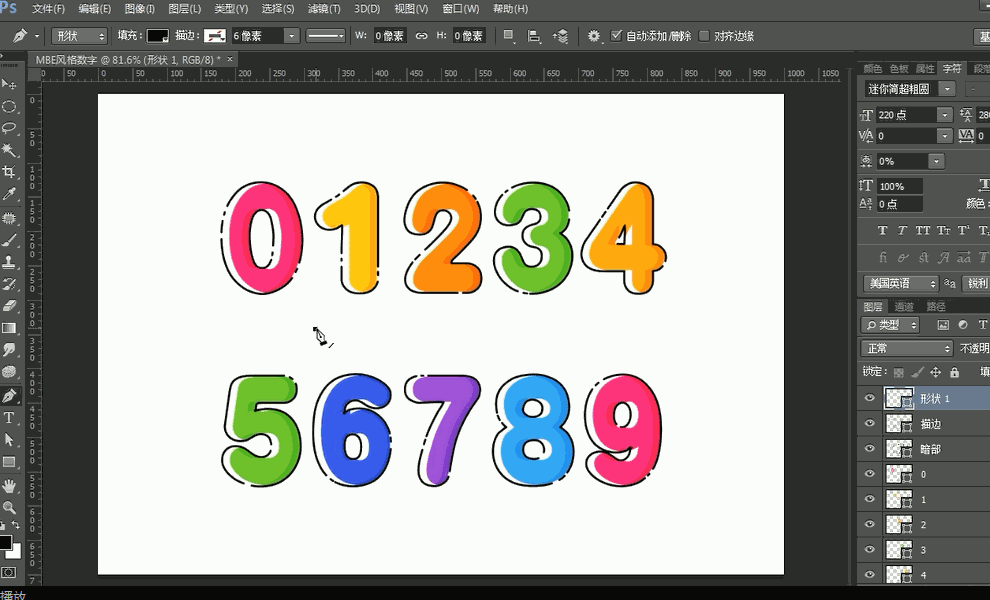Click the vertical scale 100% field
990x600 pixels.
coord(900,186)
